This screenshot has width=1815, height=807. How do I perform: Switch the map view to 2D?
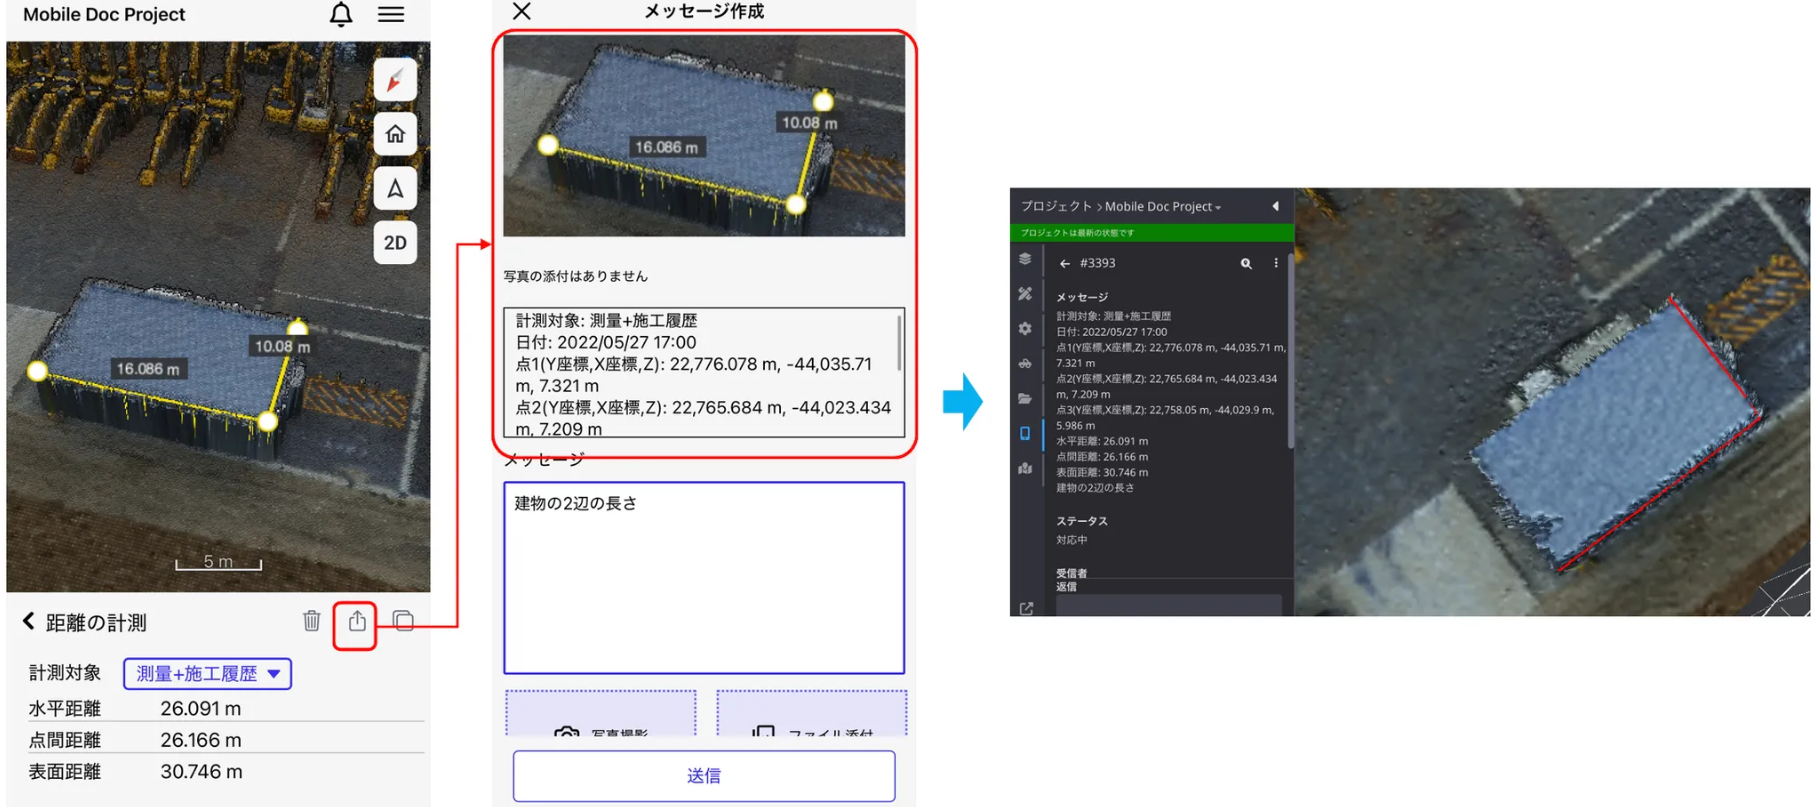pyautogui.click(x=395, y=242)
